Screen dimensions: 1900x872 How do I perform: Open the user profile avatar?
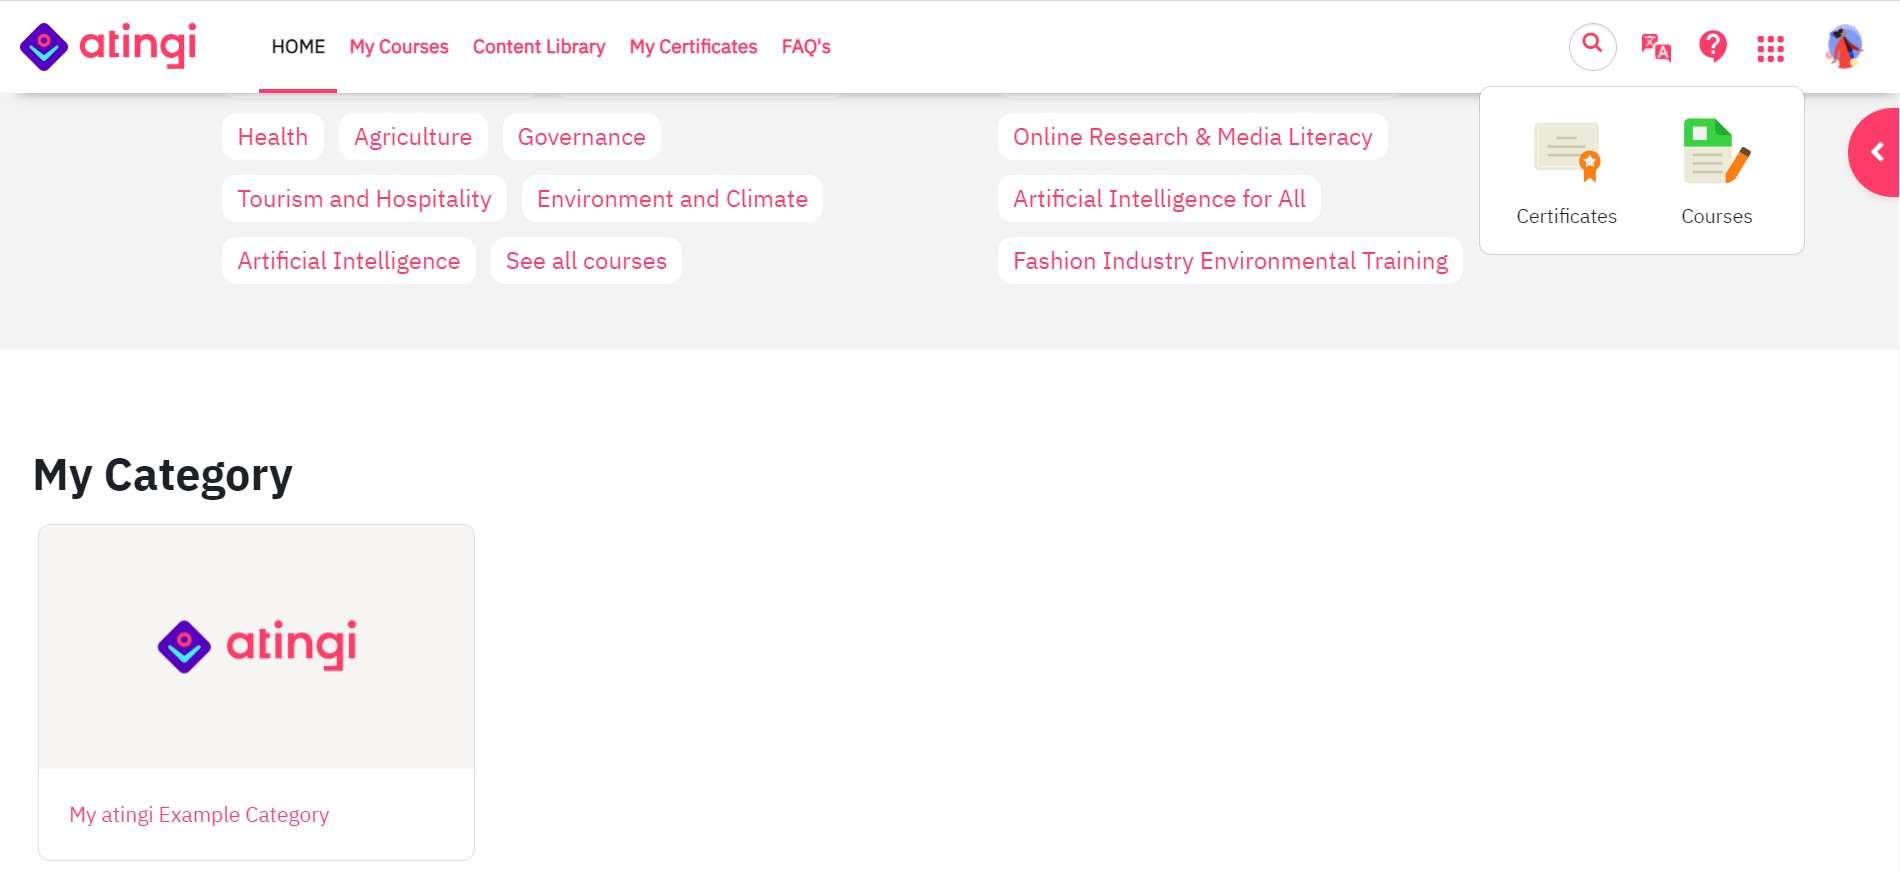[x=1844, y=47]
